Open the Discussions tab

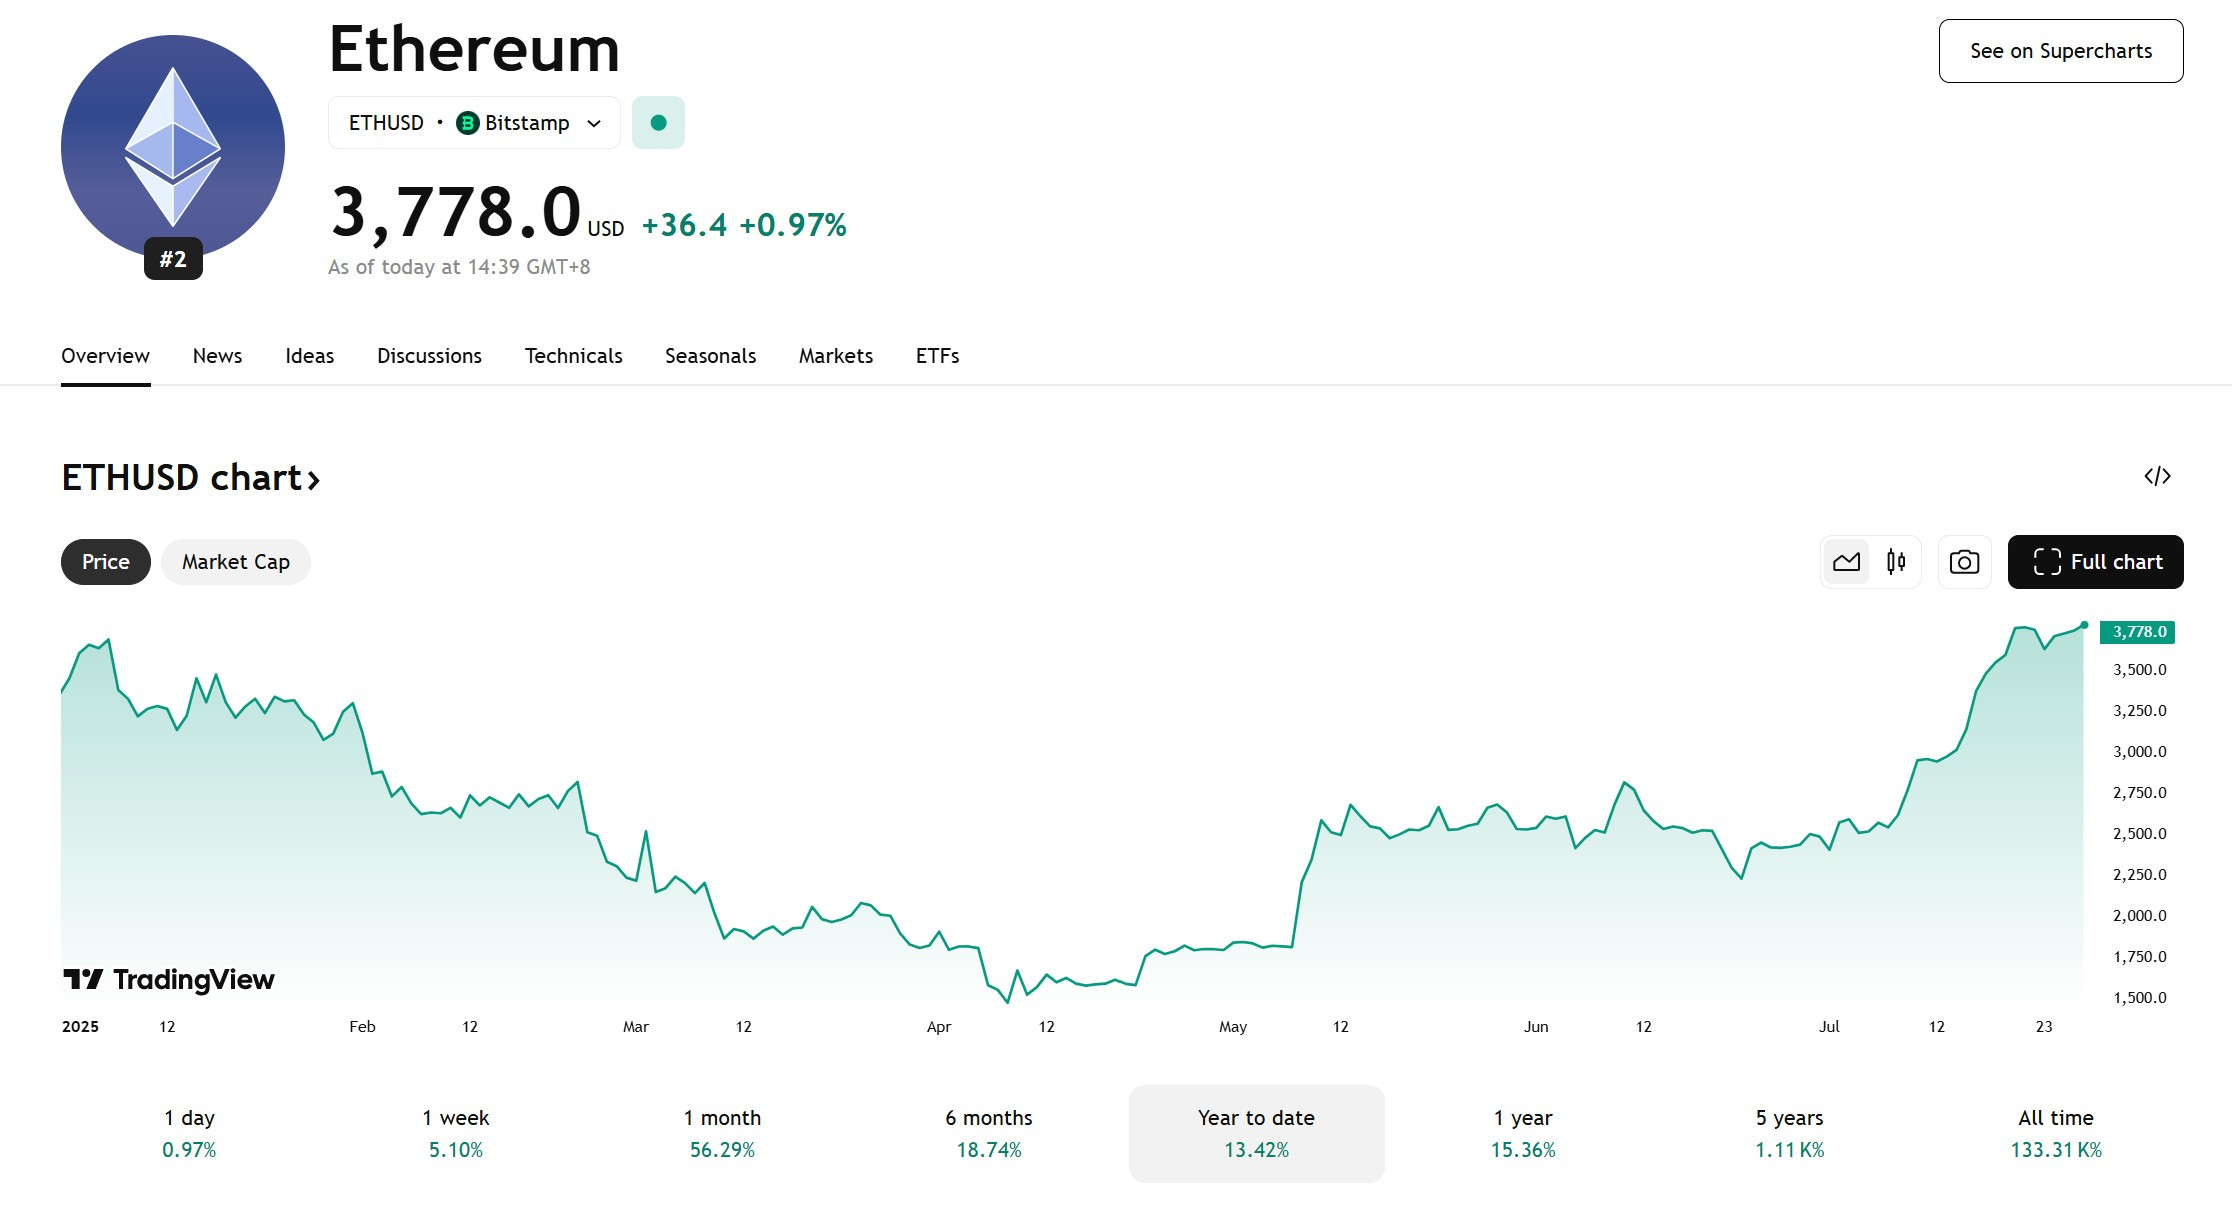click(429, 356)
